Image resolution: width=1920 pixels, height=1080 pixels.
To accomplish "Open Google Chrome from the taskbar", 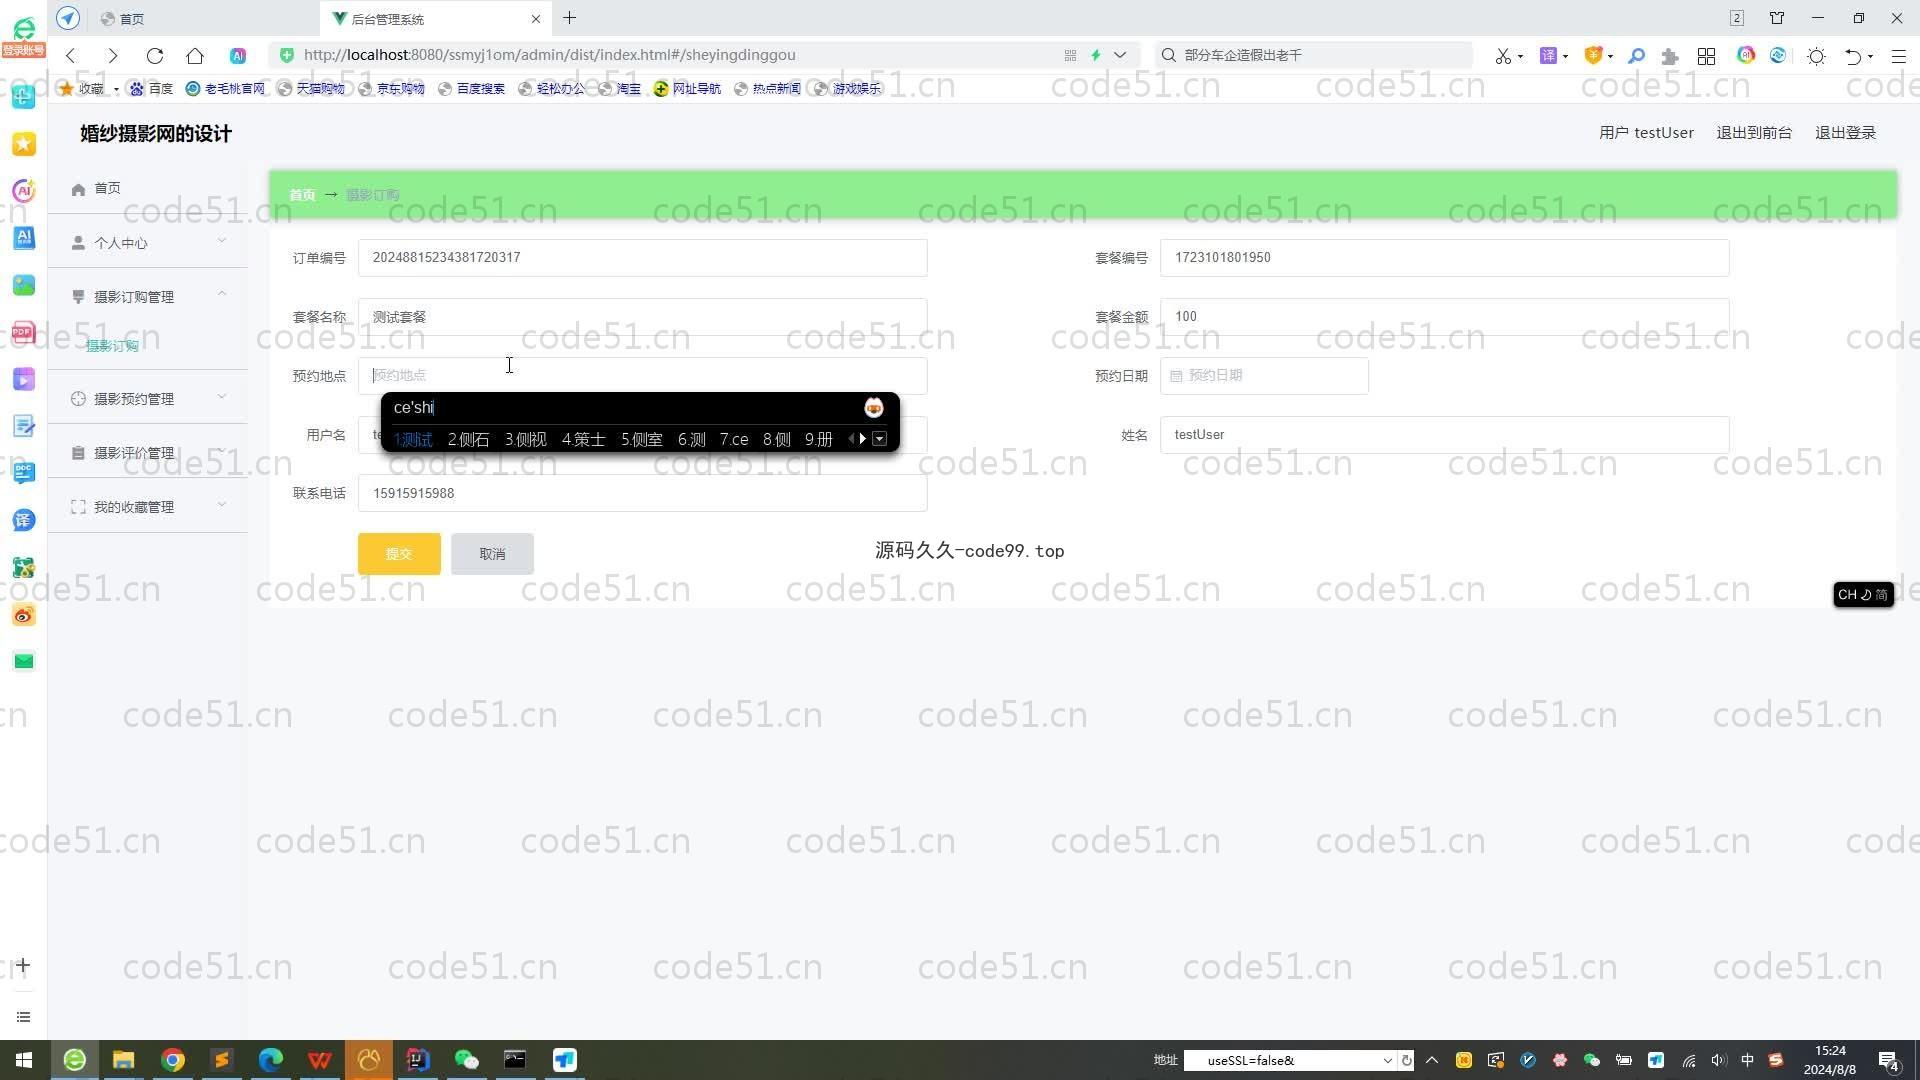I will 173,1060.
